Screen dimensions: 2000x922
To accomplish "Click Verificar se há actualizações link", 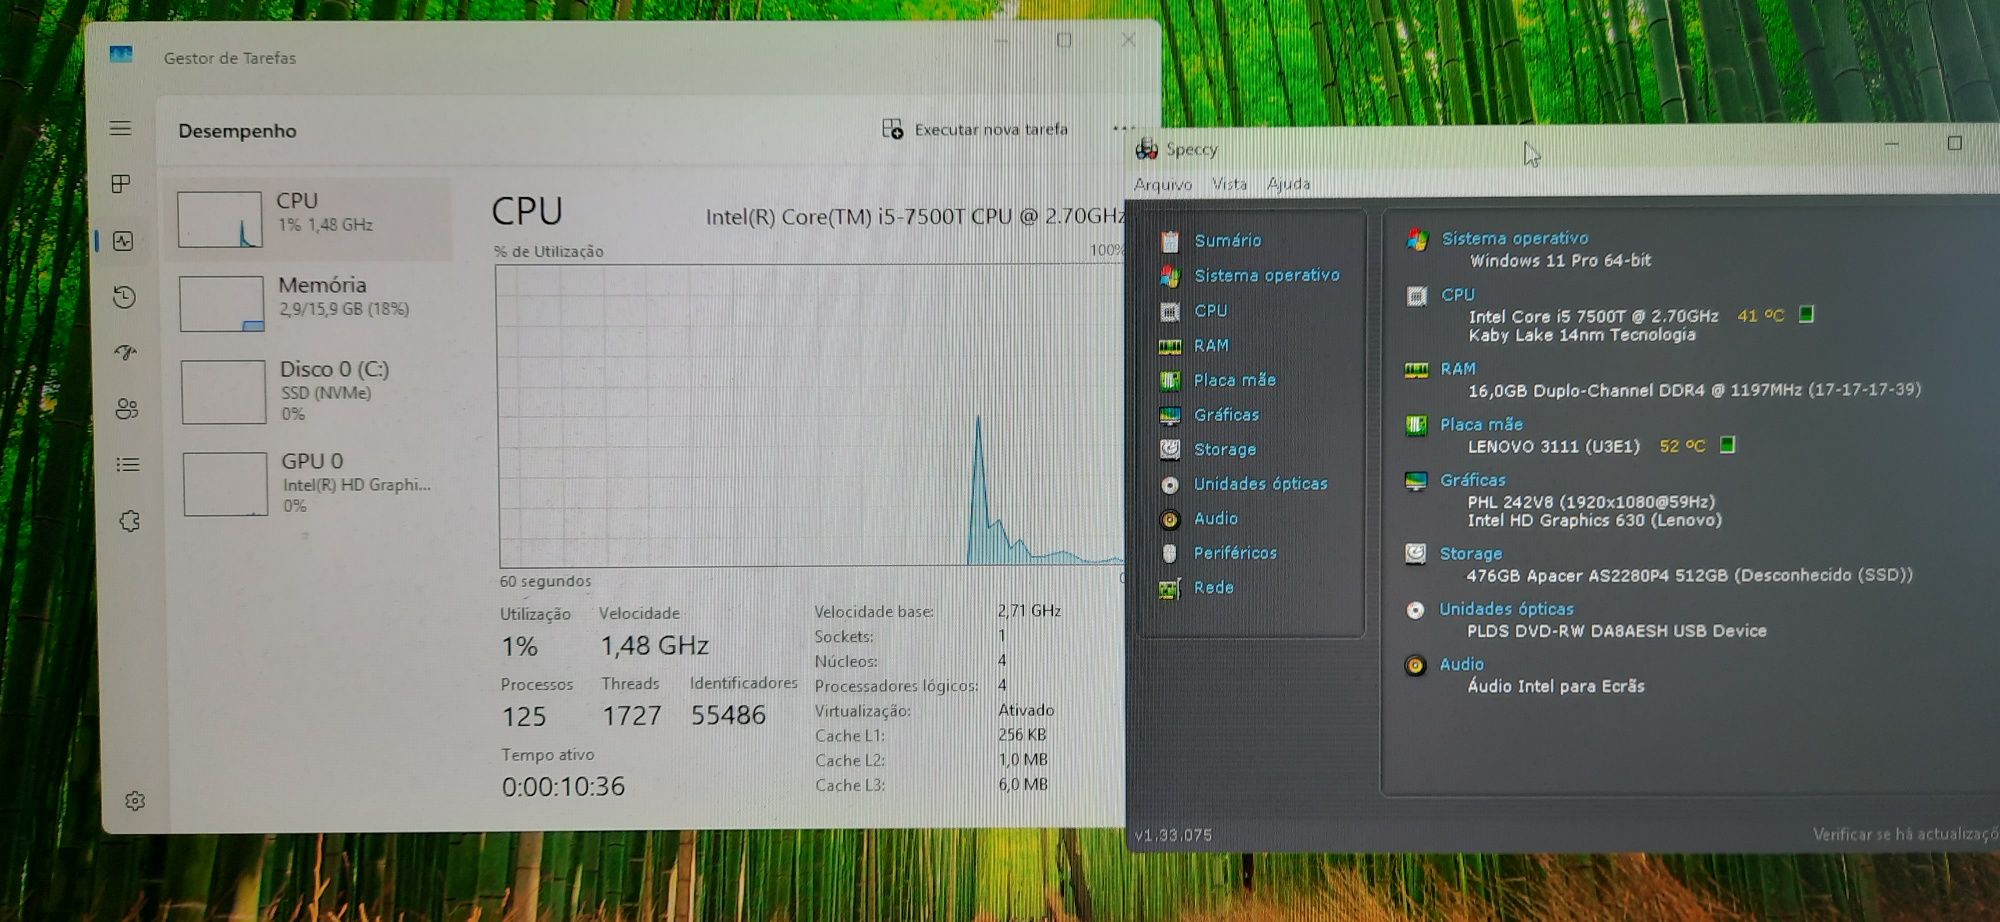I will [x=1905, y=834].
